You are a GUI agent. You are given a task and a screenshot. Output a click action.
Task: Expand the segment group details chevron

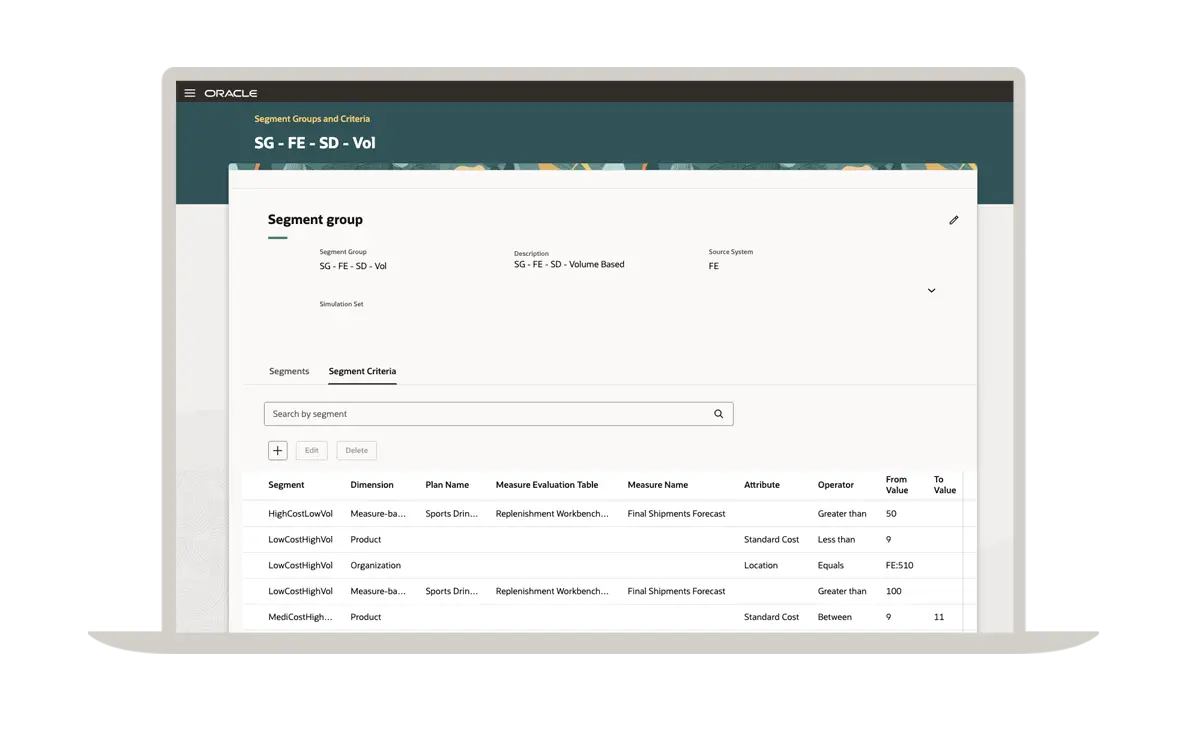(x=931, y=291)
